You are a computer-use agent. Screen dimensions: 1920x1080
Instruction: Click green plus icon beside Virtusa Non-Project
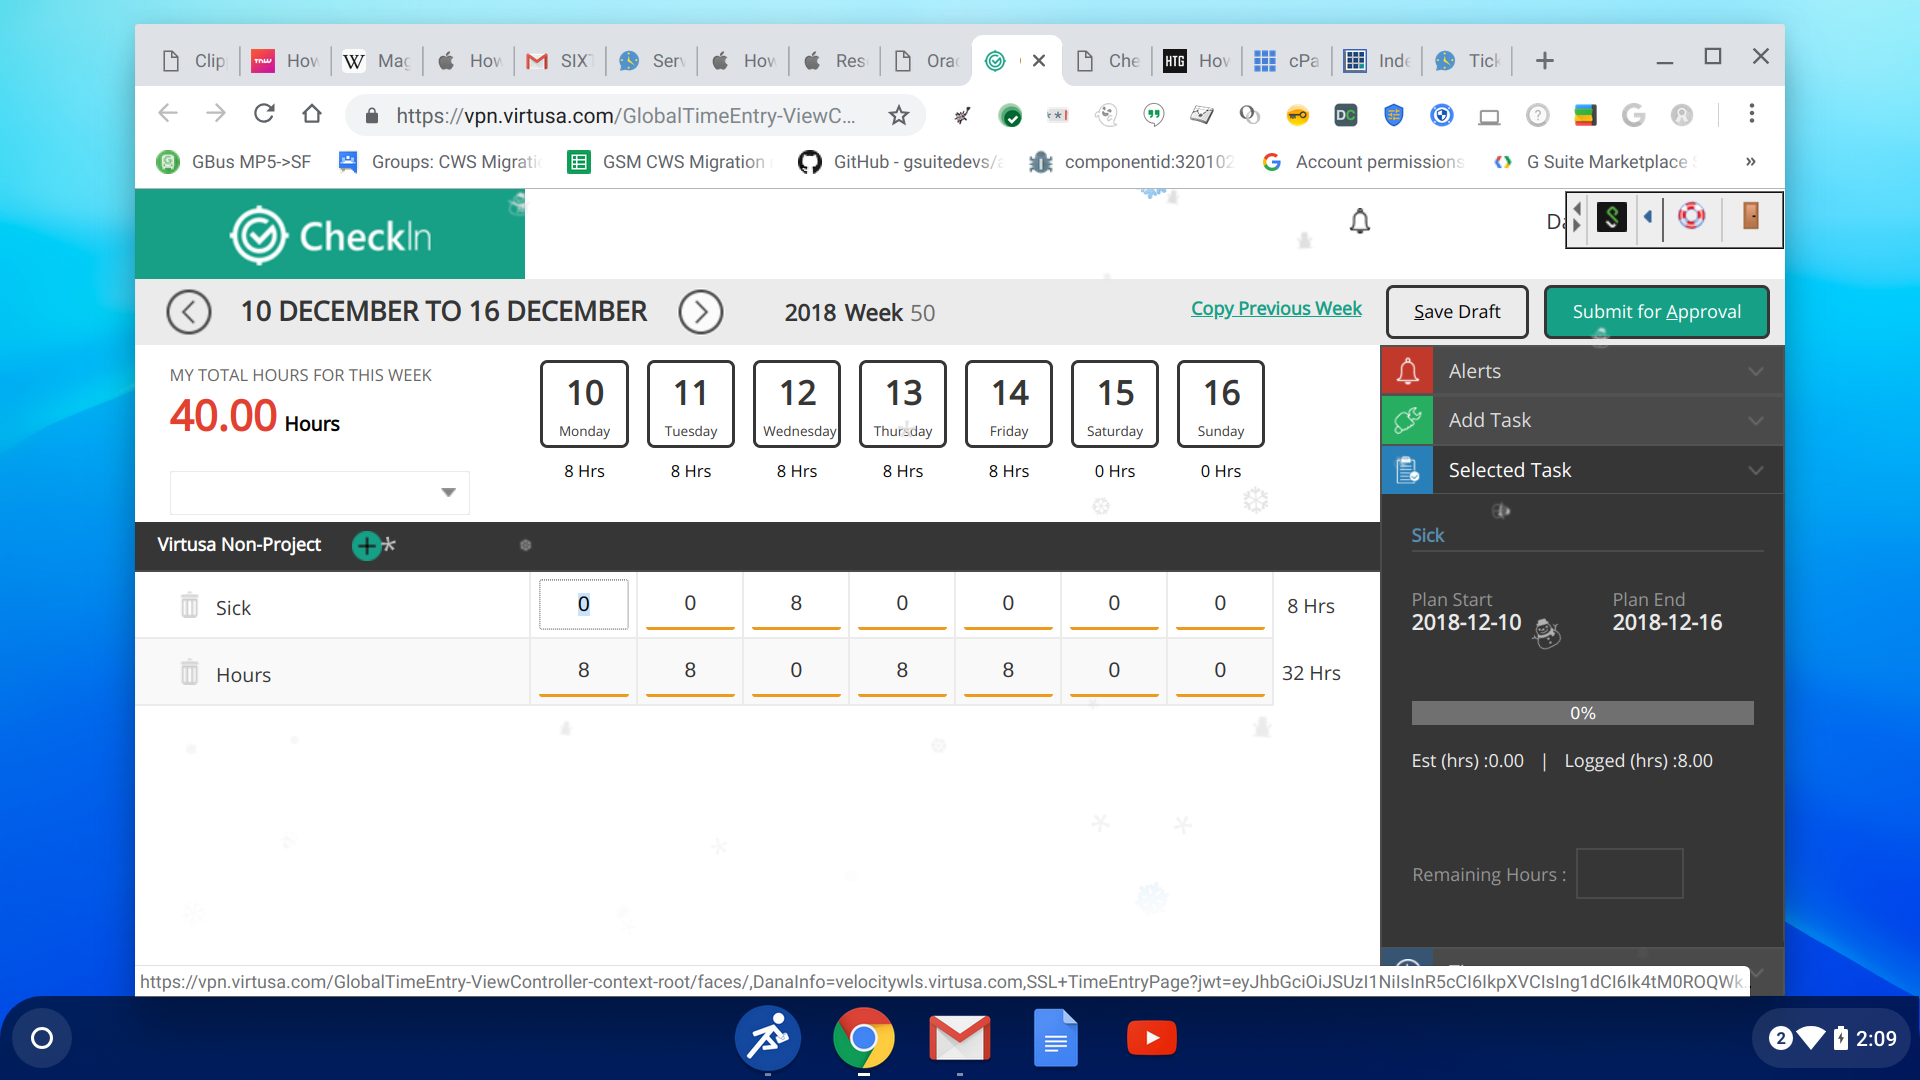367,545
